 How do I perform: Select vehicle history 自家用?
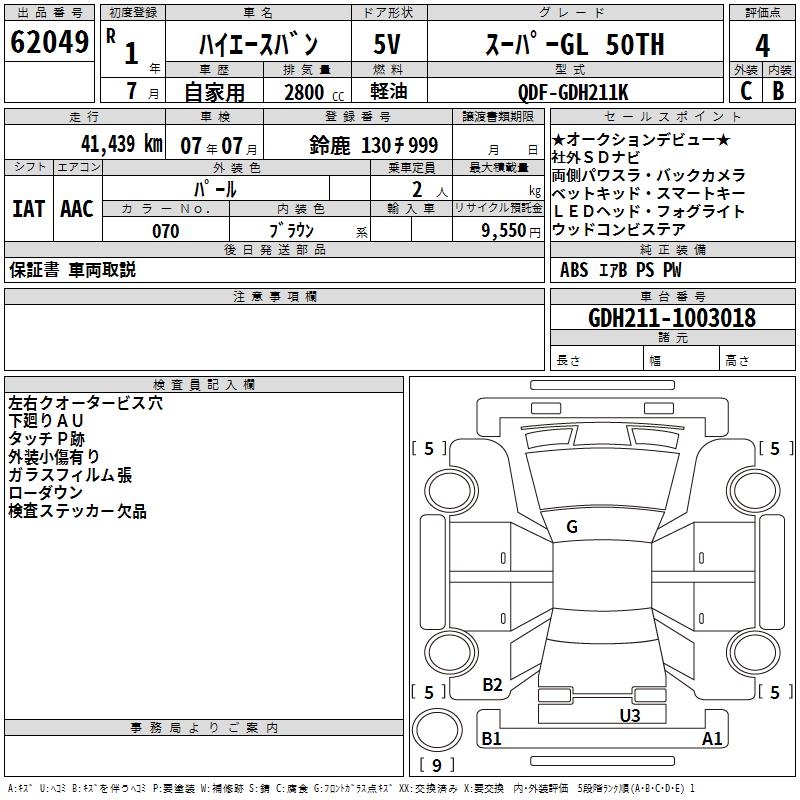click(x=214, y=92)
